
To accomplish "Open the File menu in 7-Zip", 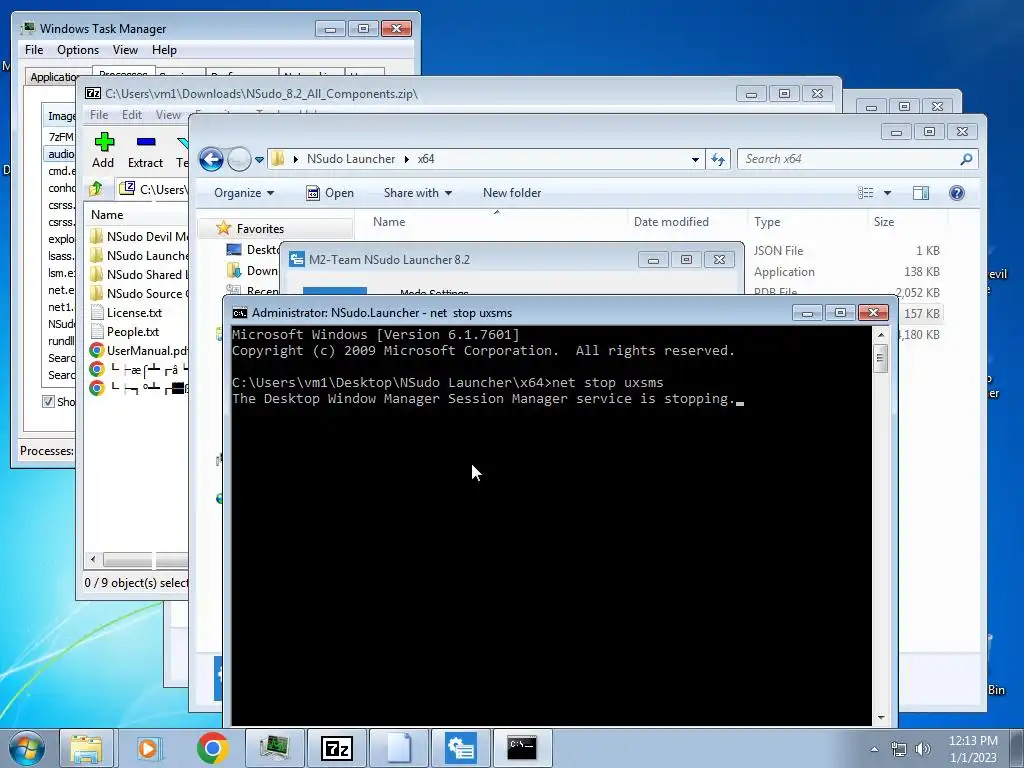I will pos(99,114).
